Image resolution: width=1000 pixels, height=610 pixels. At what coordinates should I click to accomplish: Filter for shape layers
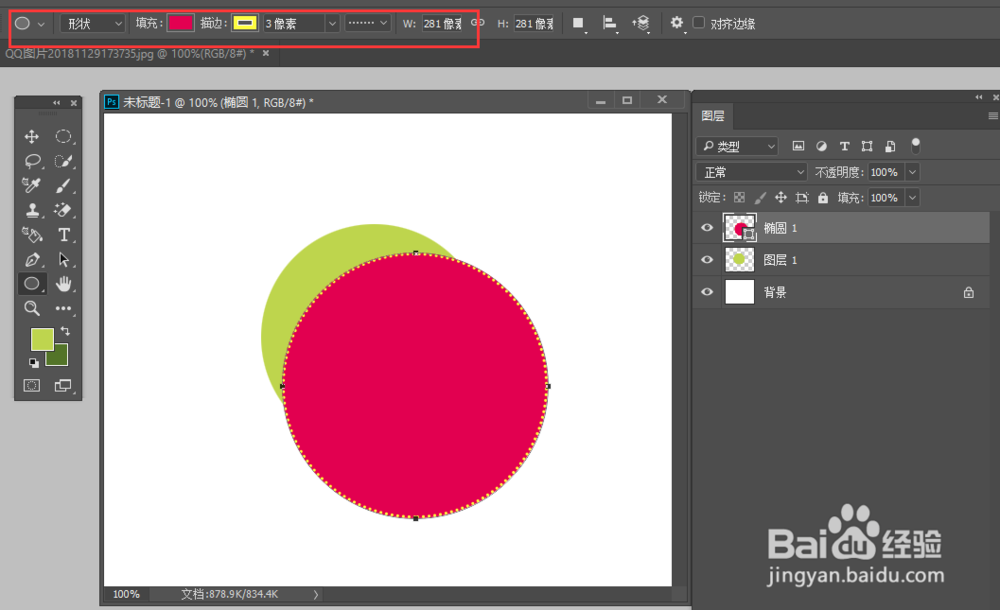867,146
